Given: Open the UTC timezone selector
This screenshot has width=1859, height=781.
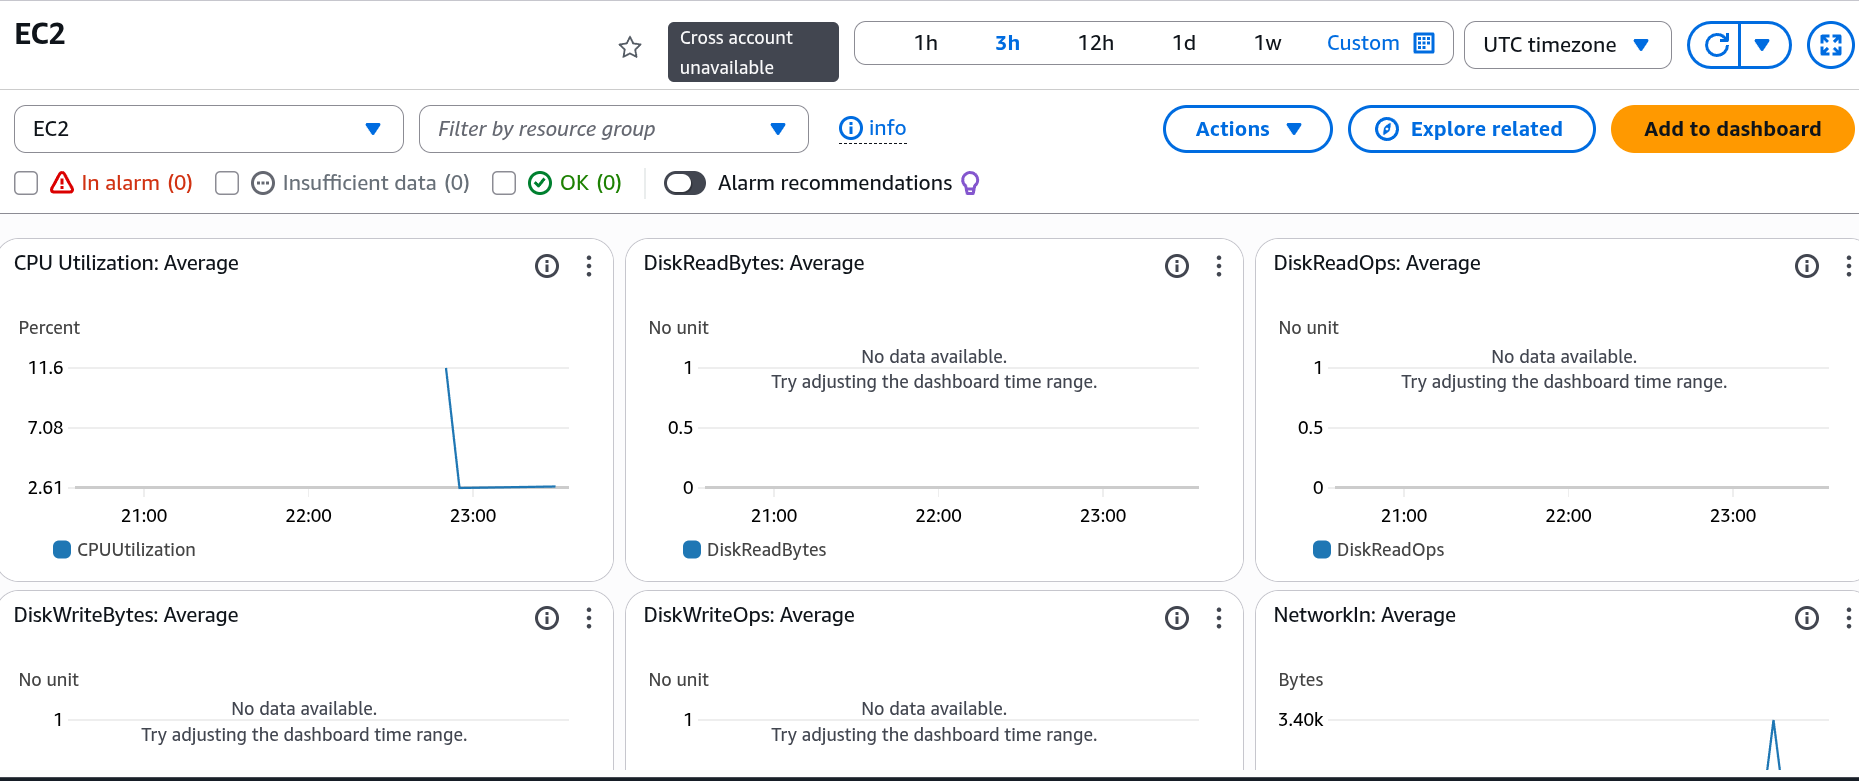Looking at the screenshot, I should [1567, 45].
